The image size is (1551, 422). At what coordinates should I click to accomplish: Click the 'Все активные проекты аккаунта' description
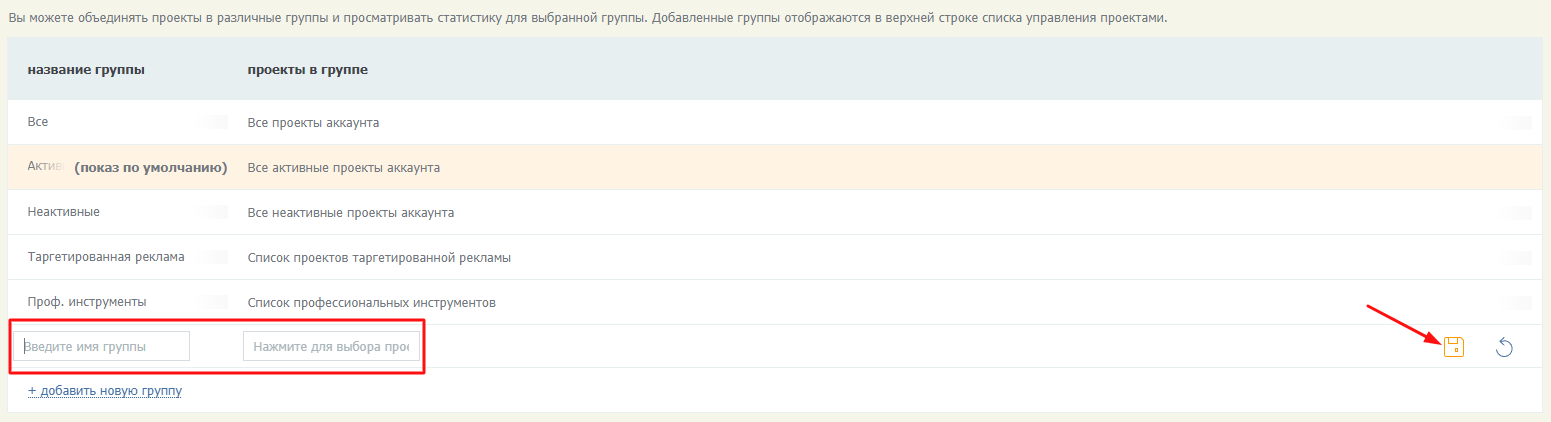pyautogui.click(x=344, y=167)
